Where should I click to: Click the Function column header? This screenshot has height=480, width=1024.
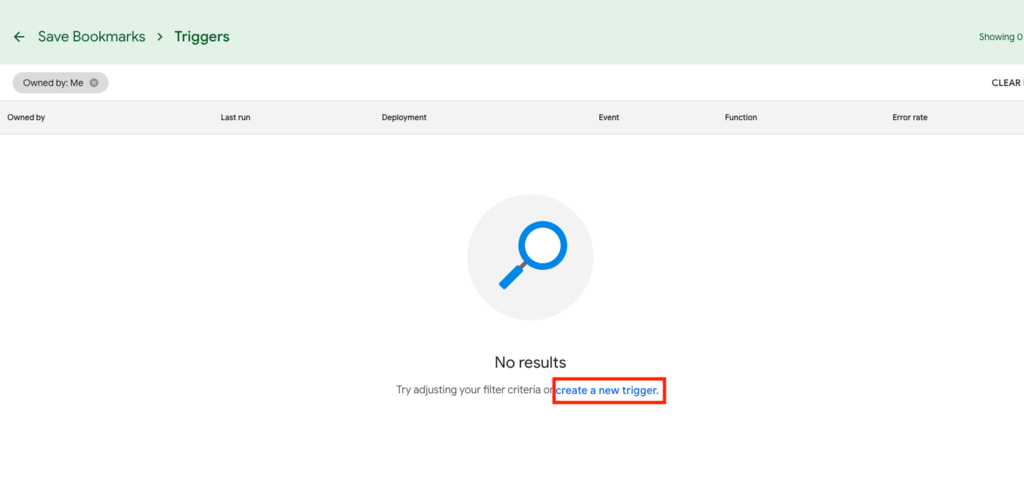741,118
